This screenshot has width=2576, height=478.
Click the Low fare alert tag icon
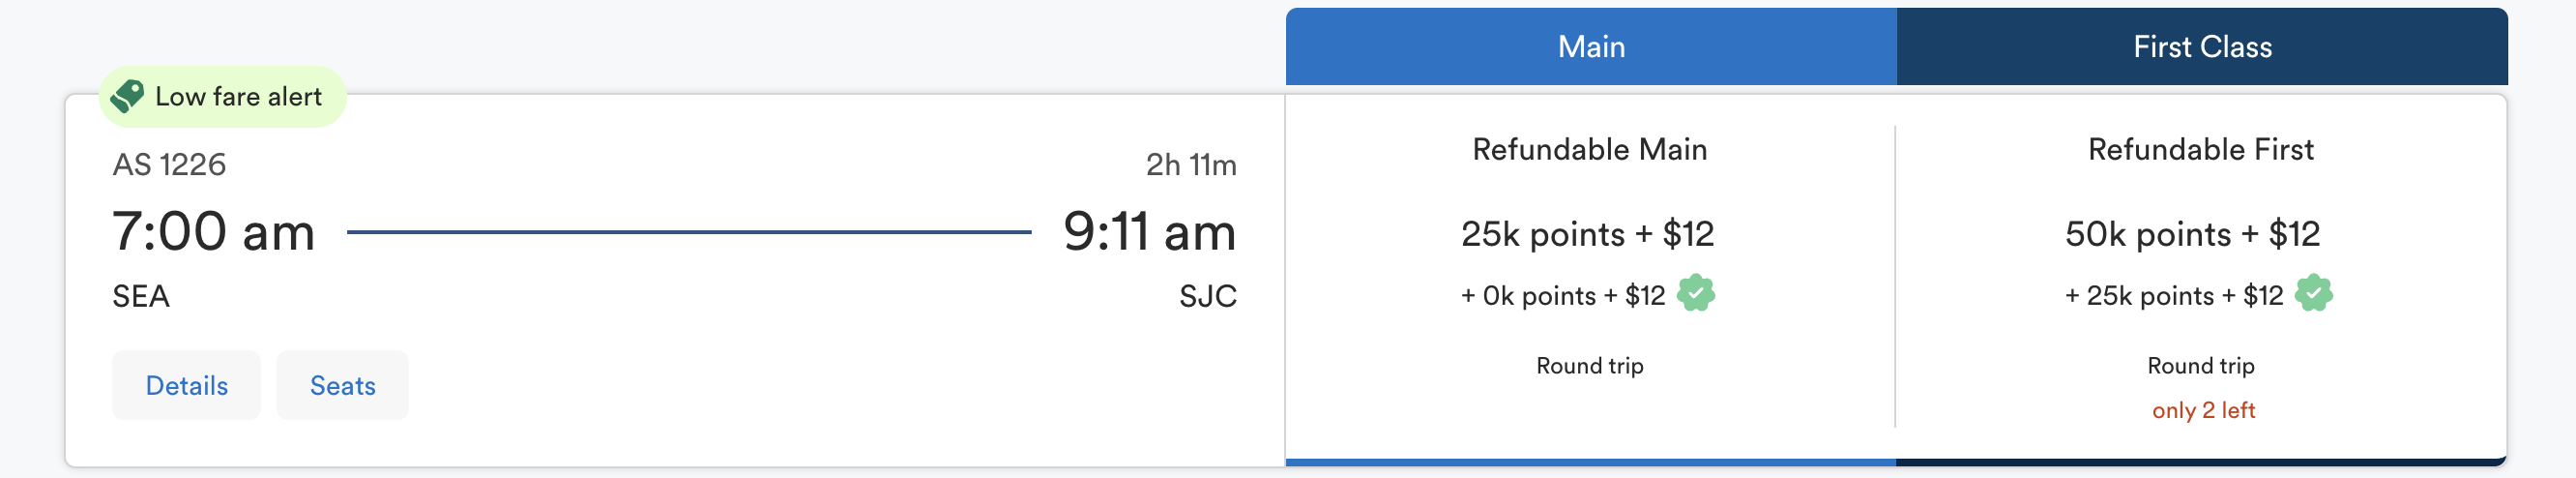[128, 96]
